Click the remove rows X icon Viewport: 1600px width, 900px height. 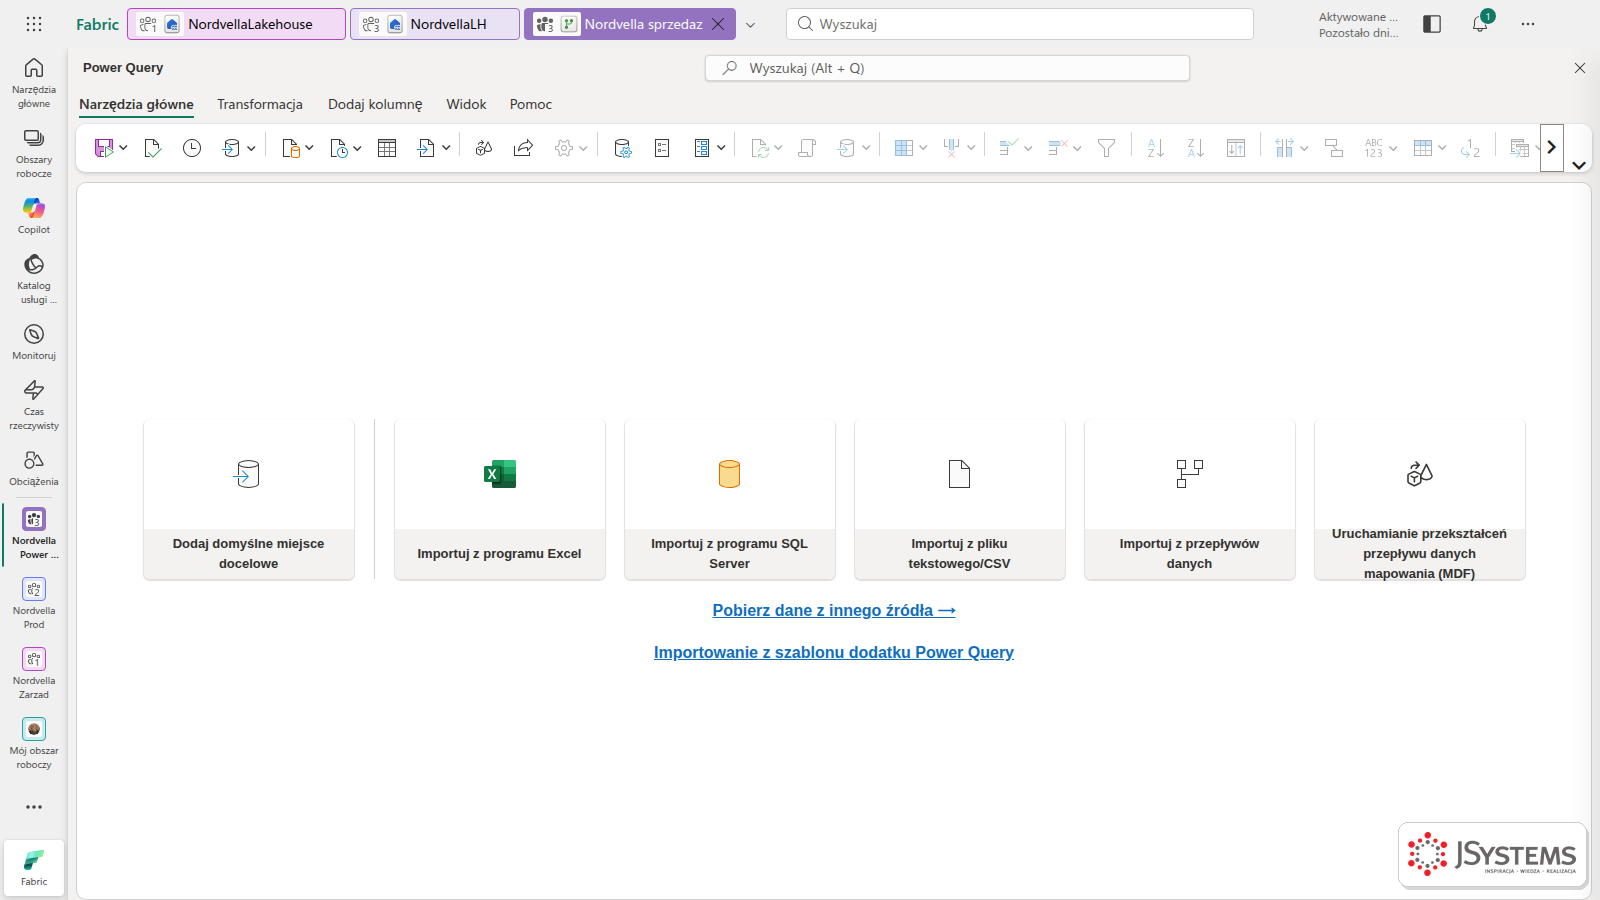click(x=1058, y=148)
